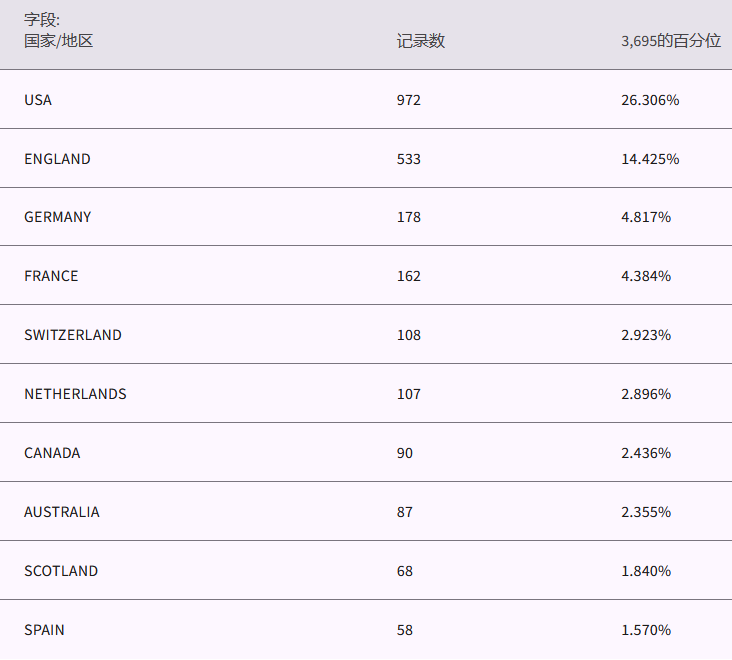Click the SPAIN country name
Image resolution: width=732 pixels, height=660 pixels.
[x=44, y=630]
